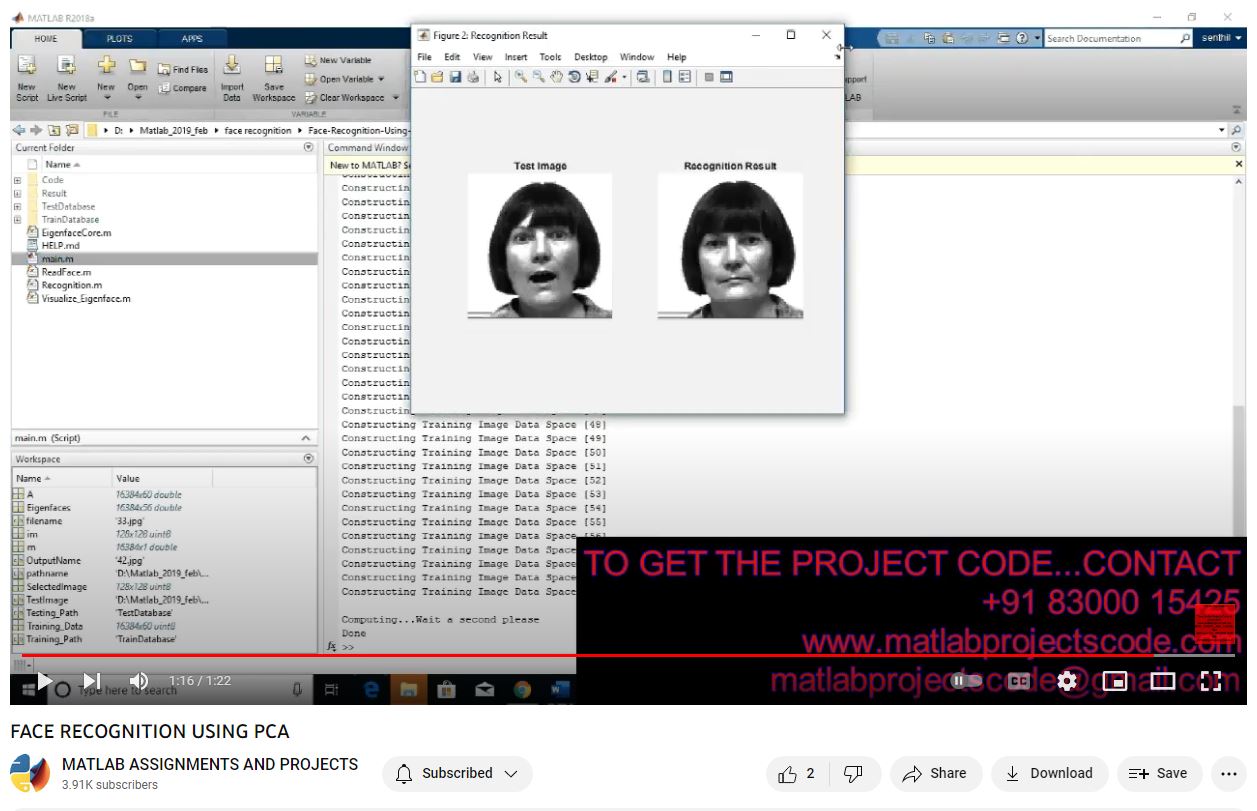Switch to the PLOTS tab
The image size is (1257, 811).
pyautogui.click(x=119, y=39)
